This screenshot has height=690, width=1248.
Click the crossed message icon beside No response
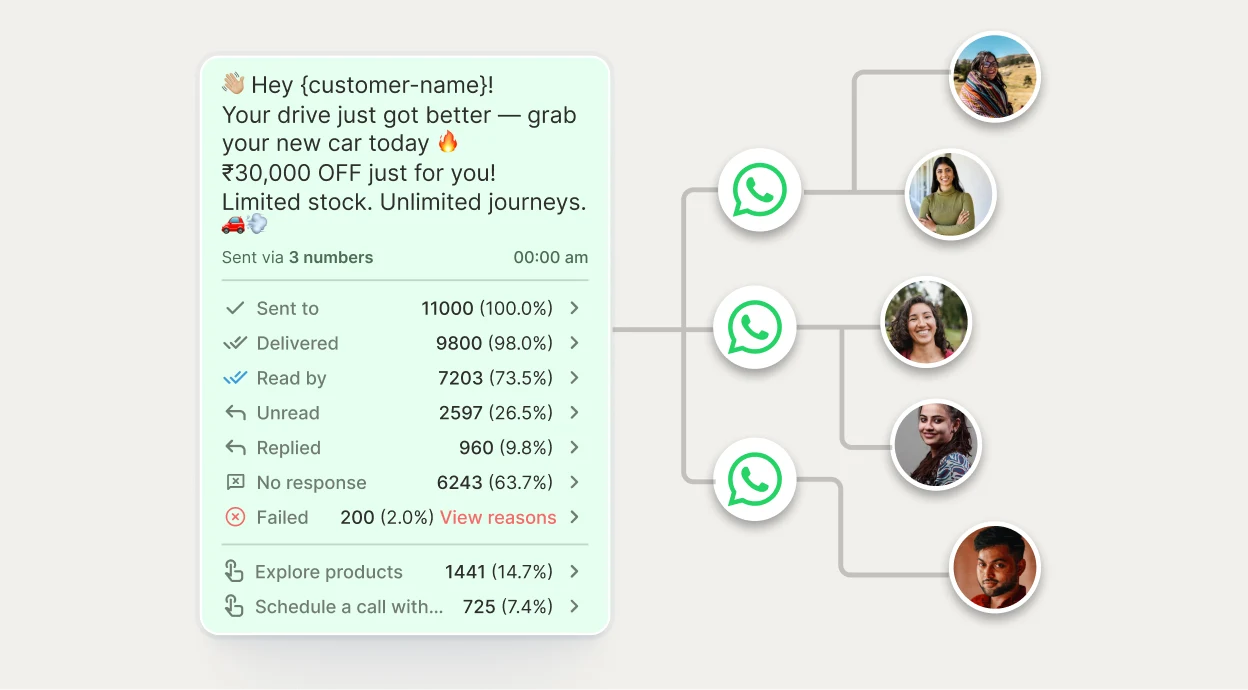click(235, 483)
